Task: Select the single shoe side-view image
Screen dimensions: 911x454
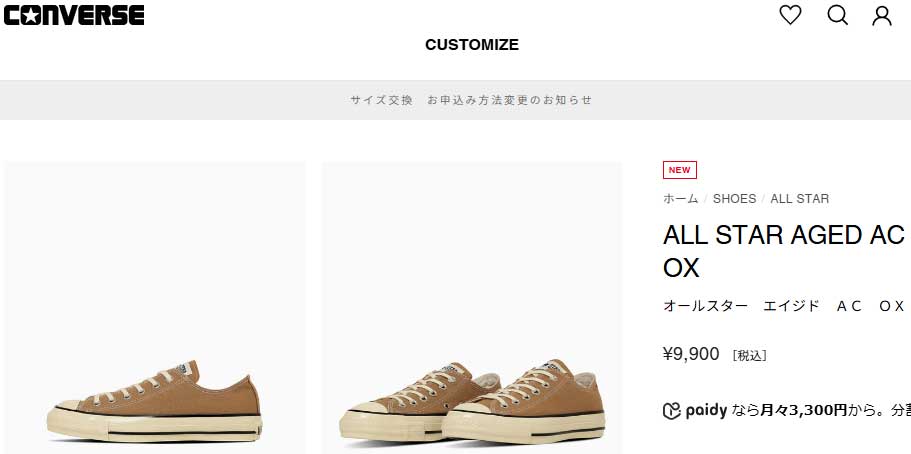Action: [x=155, y=308]
